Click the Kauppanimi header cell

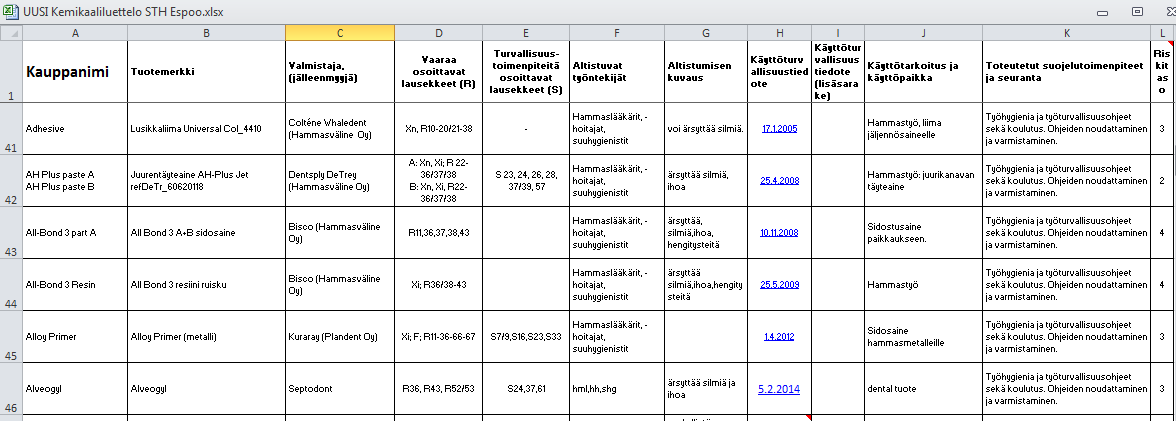[75, 71]
